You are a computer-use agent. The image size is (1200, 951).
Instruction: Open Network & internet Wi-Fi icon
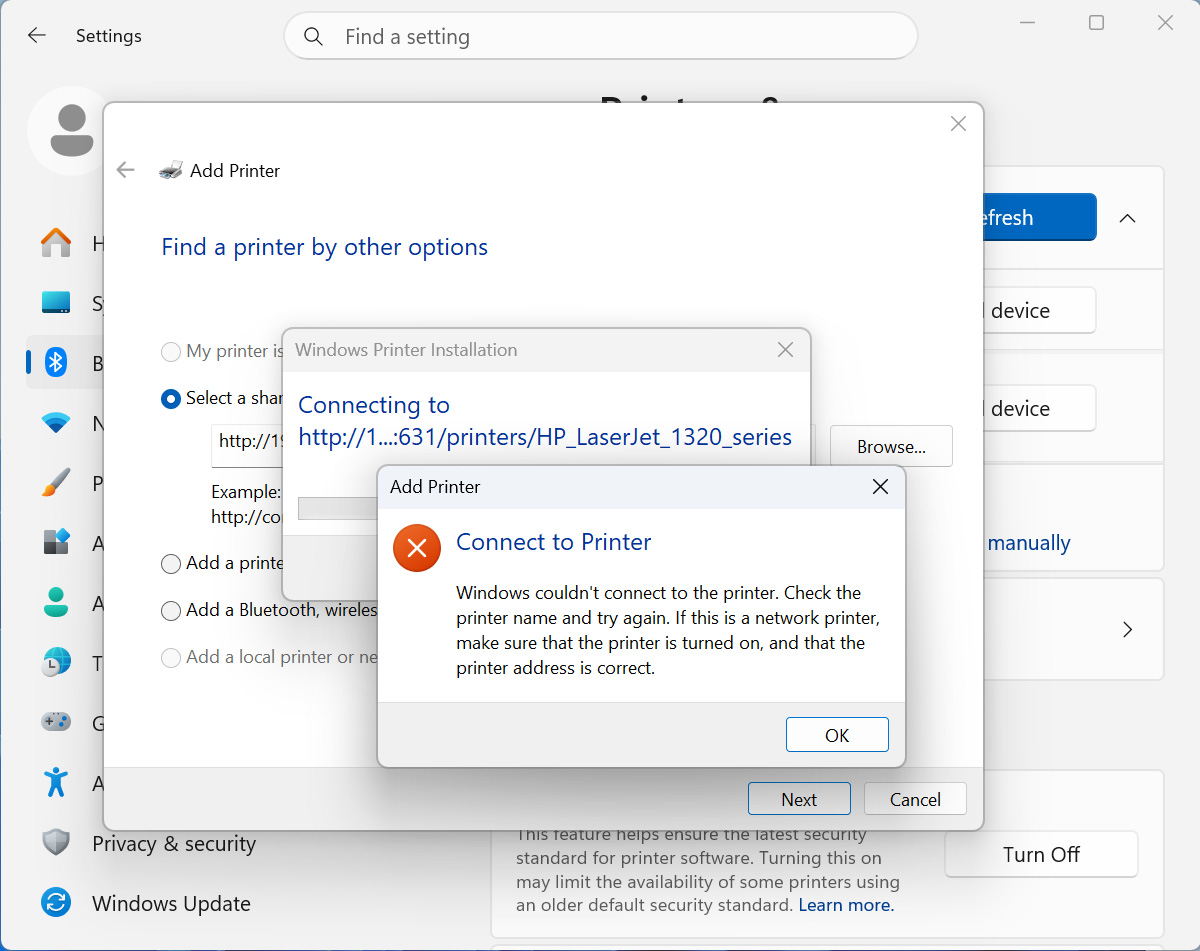tap(56, 423)
